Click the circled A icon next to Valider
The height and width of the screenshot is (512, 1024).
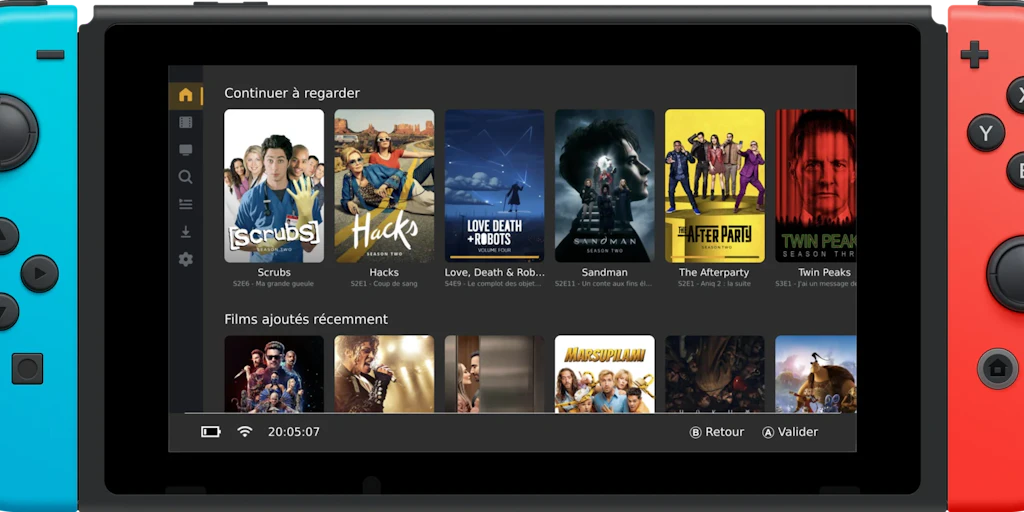click(x=768, y=432)
